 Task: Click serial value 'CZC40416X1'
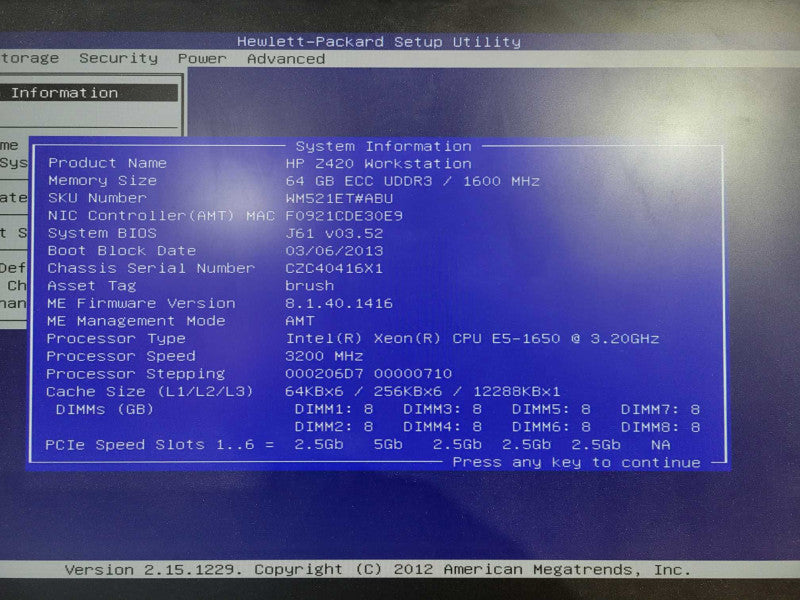coord(334,268)
